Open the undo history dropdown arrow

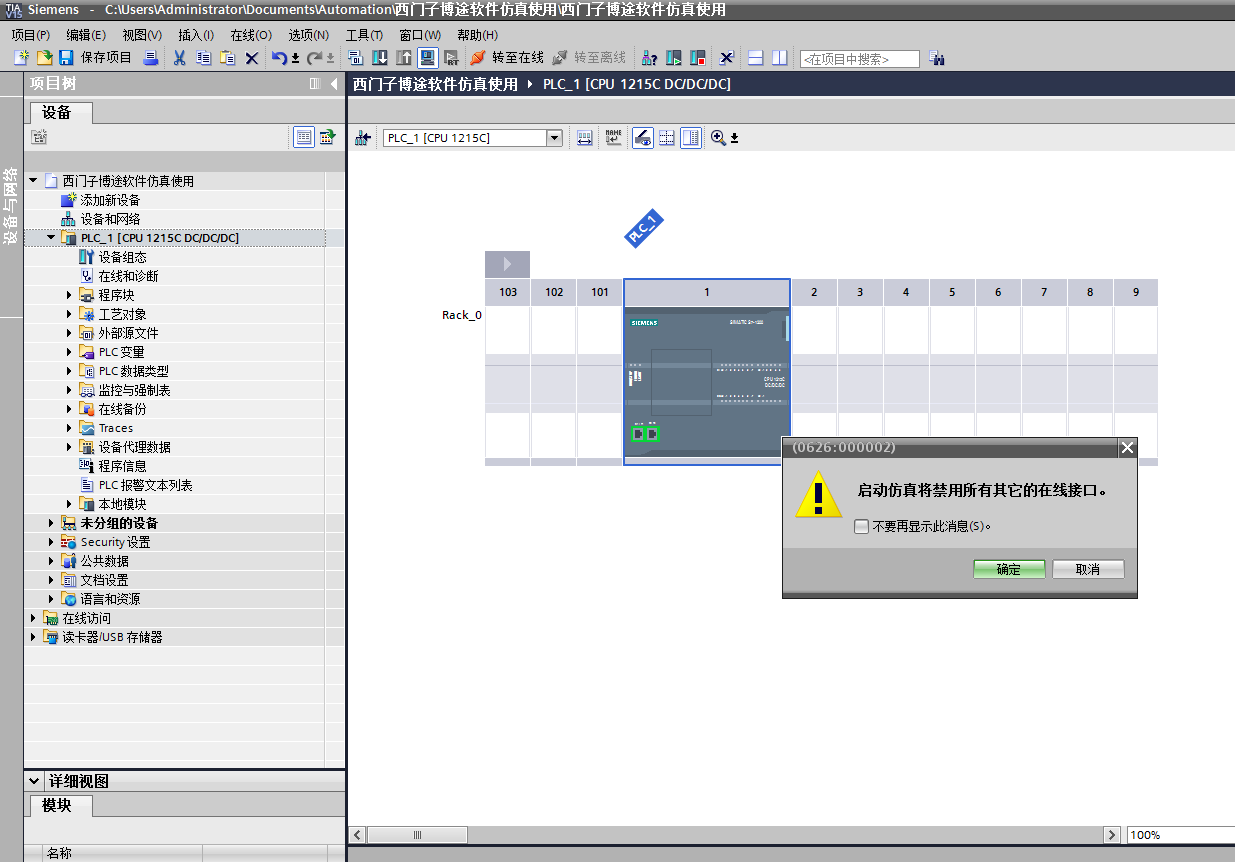click(296, 58)
